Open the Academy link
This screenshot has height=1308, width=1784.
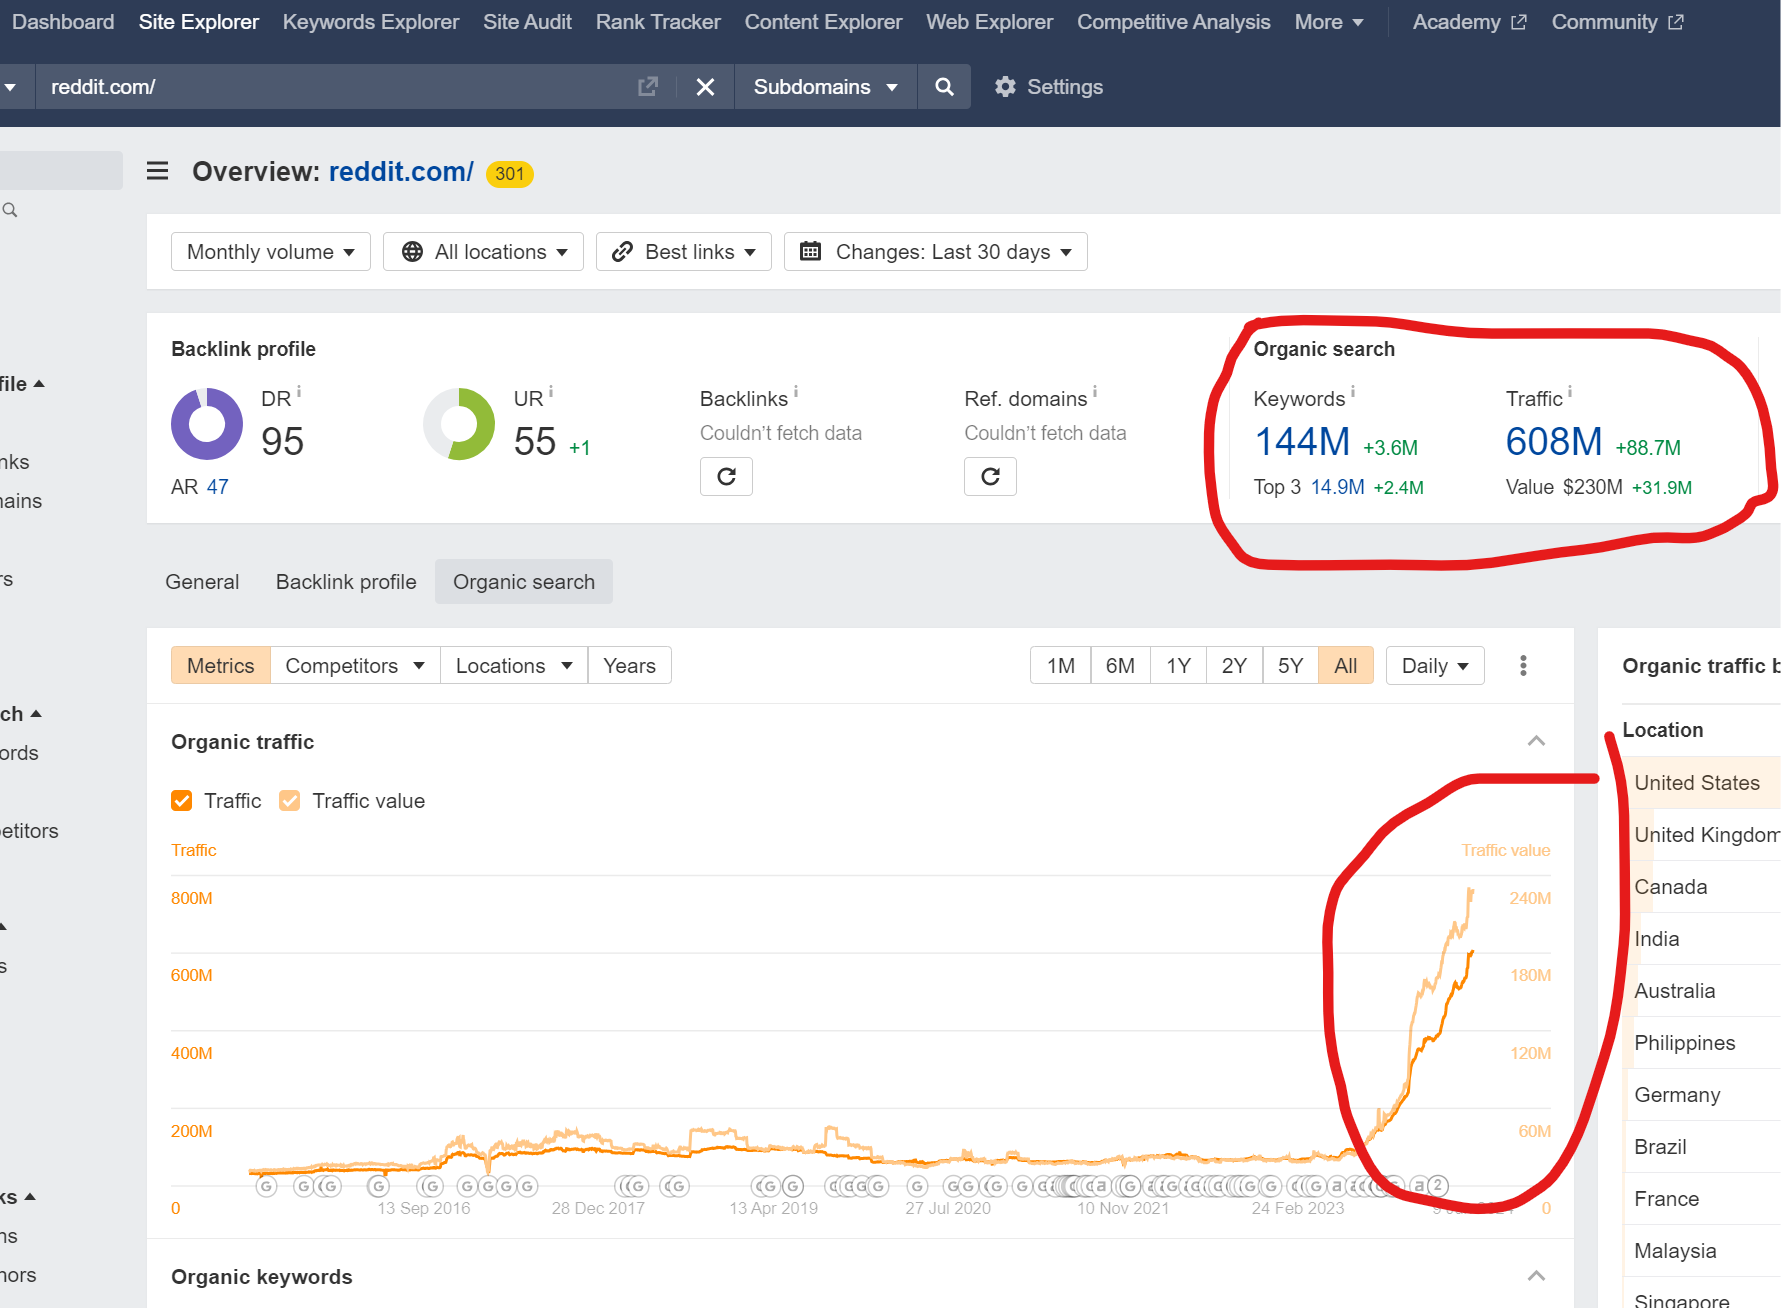(1469, 22)
